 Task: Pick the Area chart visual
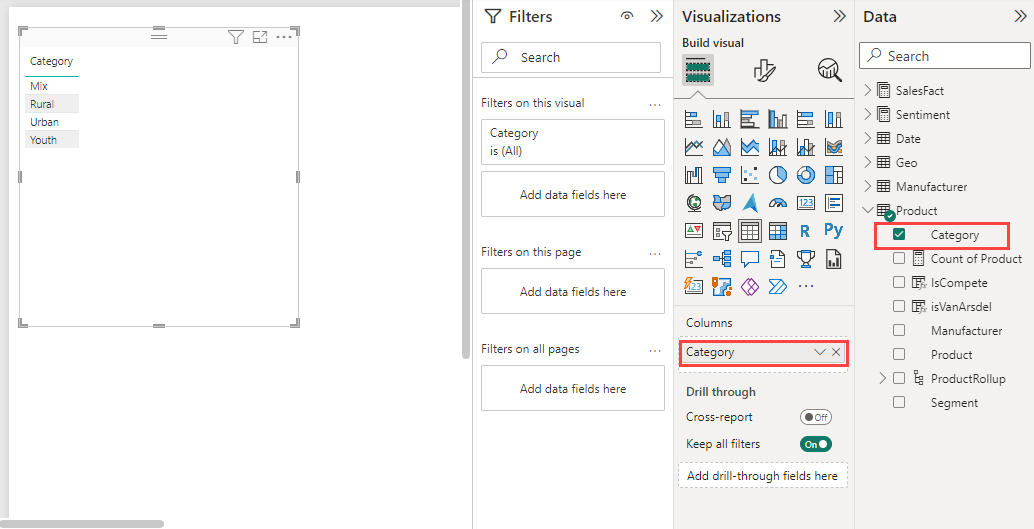[x=722, y=146]
